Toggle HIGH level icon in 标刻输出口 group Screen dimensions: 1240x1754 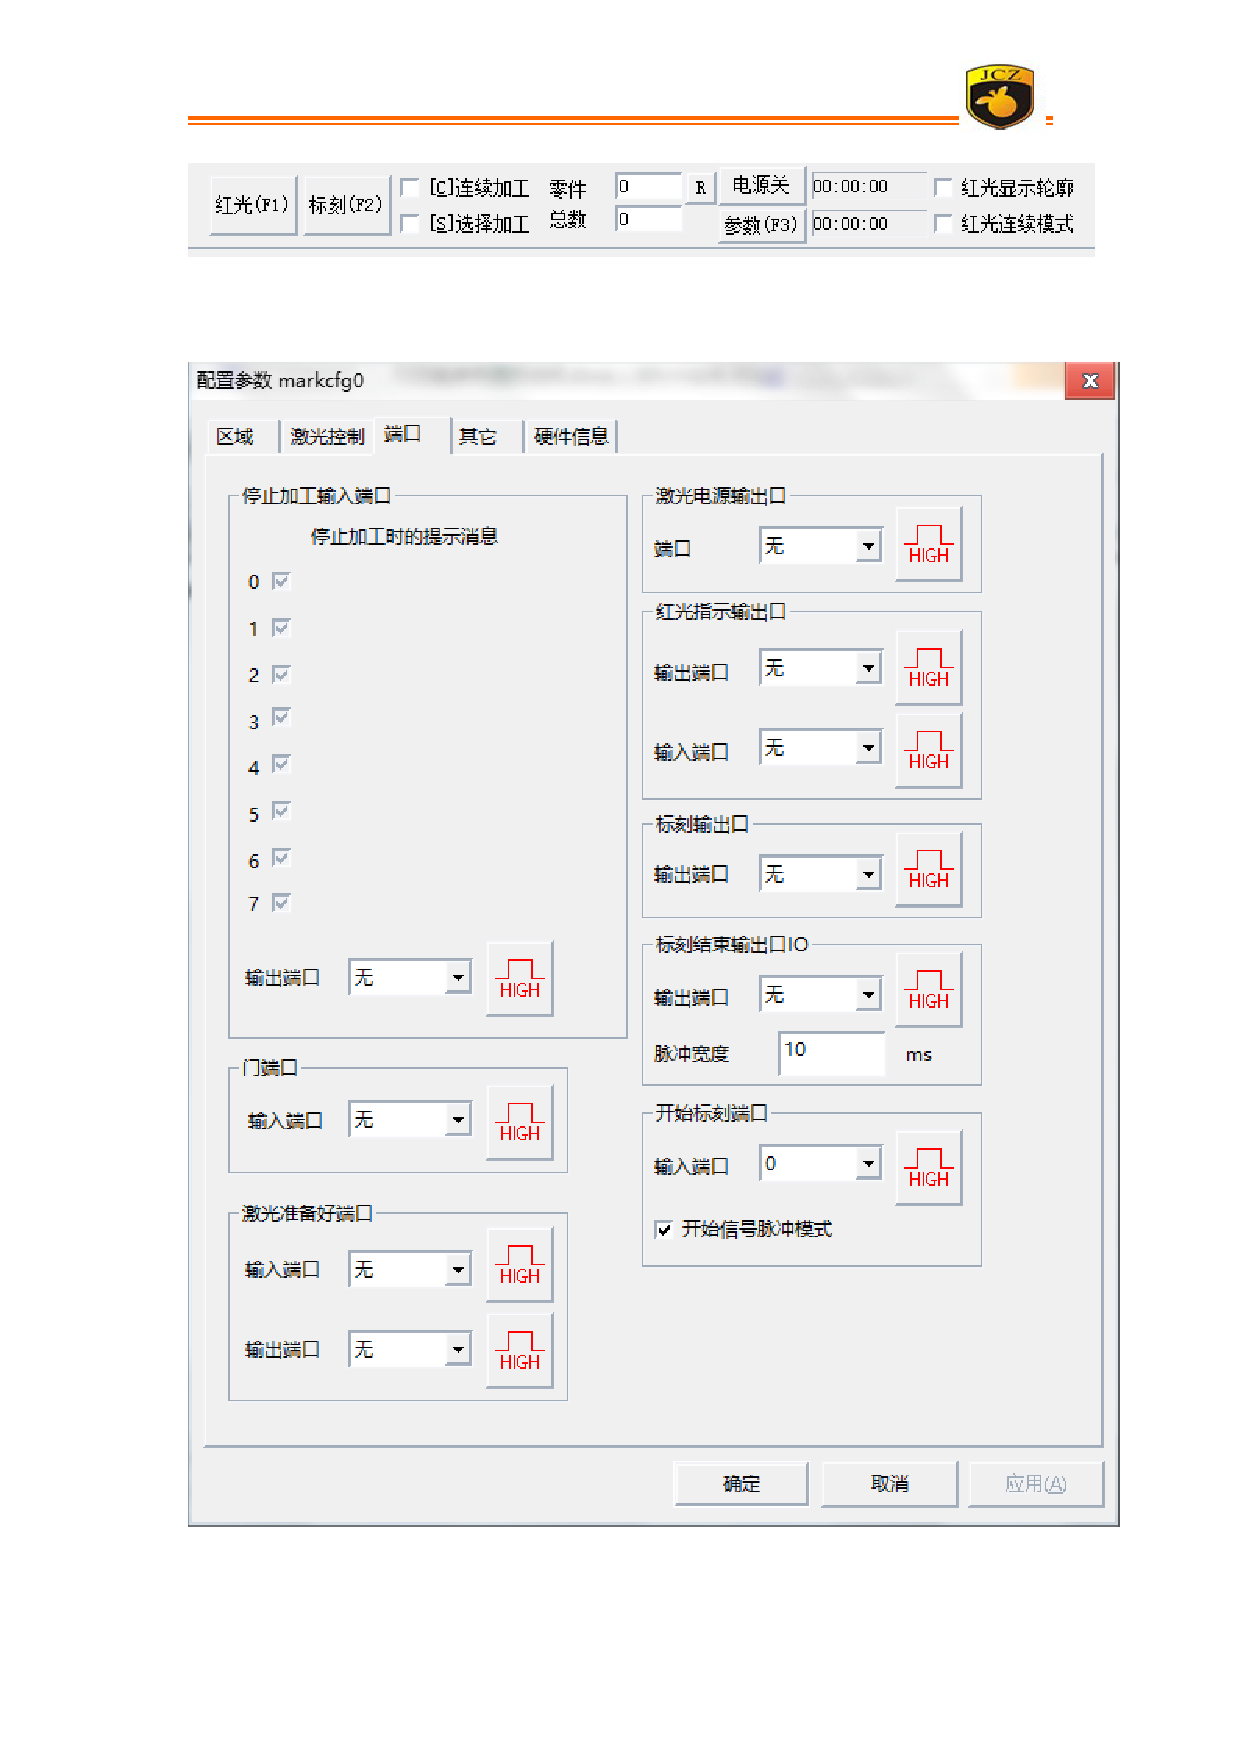click(928, 870)
